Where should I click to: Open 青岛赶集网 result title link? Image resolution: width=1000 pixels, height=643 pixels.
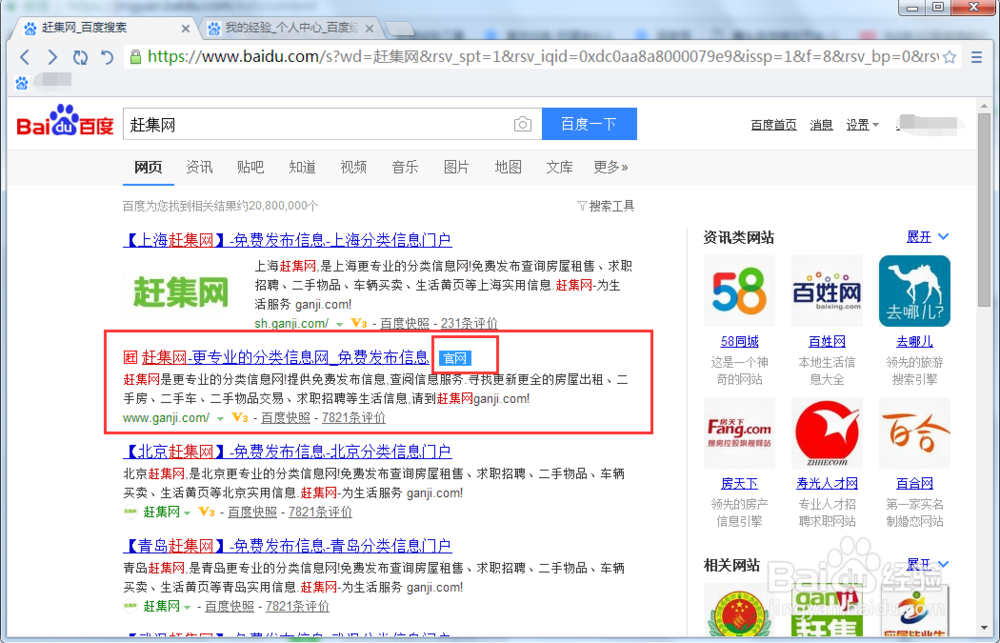pos(287,546)
